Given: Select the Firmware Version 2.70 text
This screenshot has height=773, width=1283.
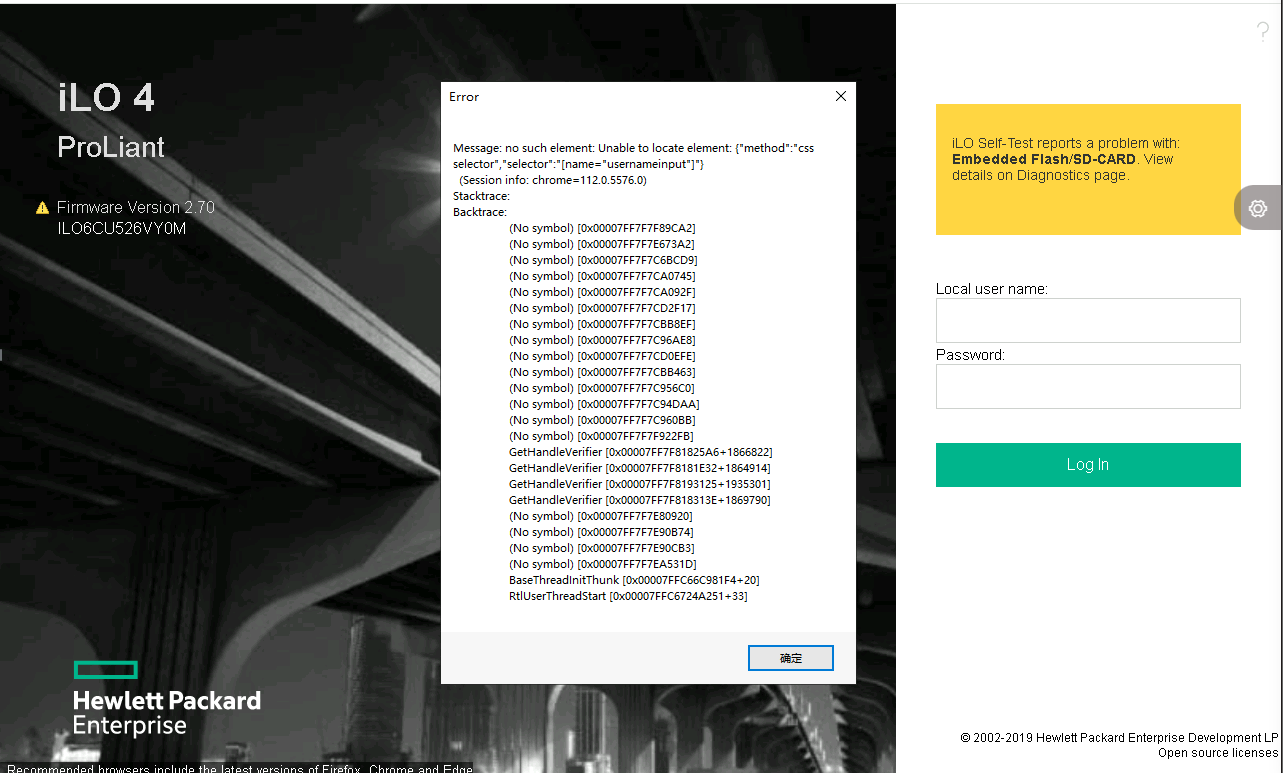Looking at the screenshot, I should [135, 207].
